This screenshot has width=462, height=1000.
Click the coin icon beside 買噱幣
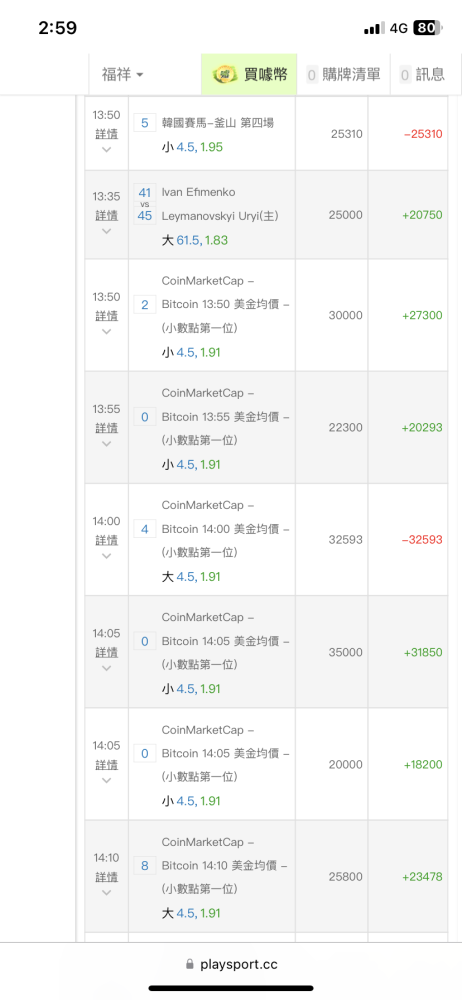[224, 75]
